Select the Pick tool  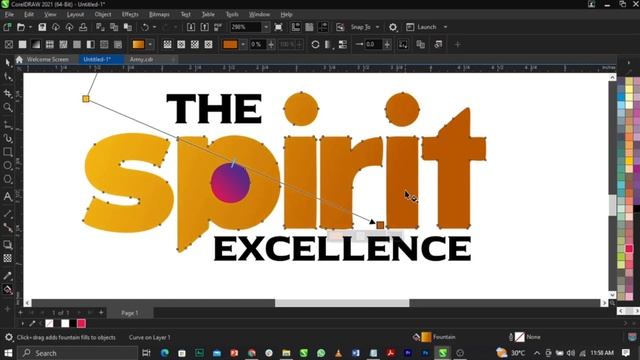pos(7,62)
